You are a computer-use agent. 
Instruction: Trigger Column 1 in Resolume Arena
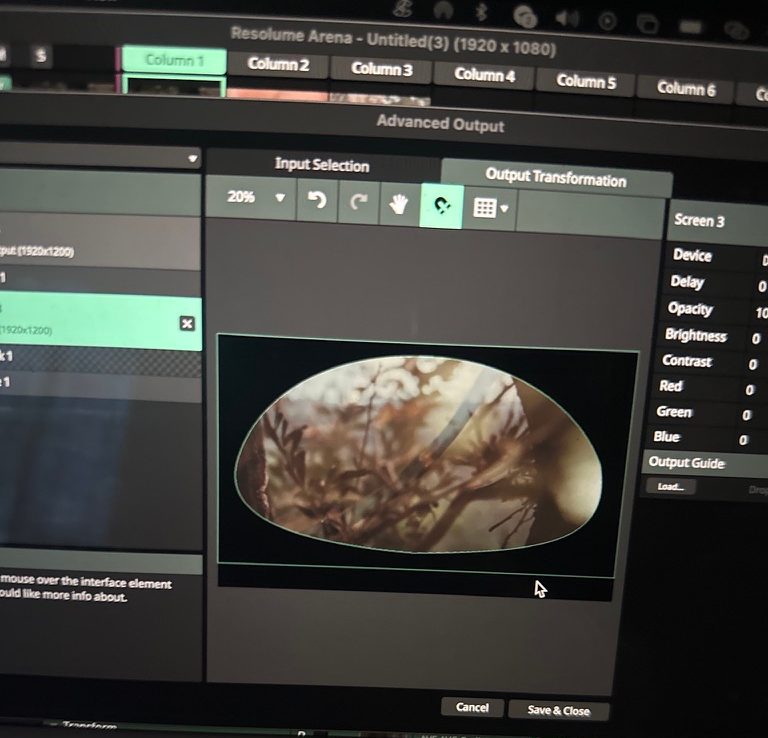click(174, 60)
